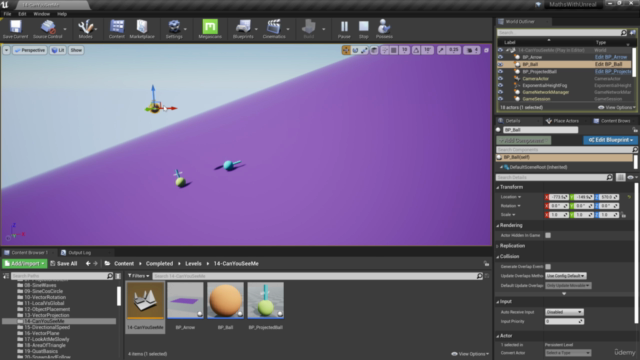Image resolution: width=640 pixels, height=360 pixels.
Task: Toggle visibility eye for BP_Arrow
Action: tap(500, 57)
